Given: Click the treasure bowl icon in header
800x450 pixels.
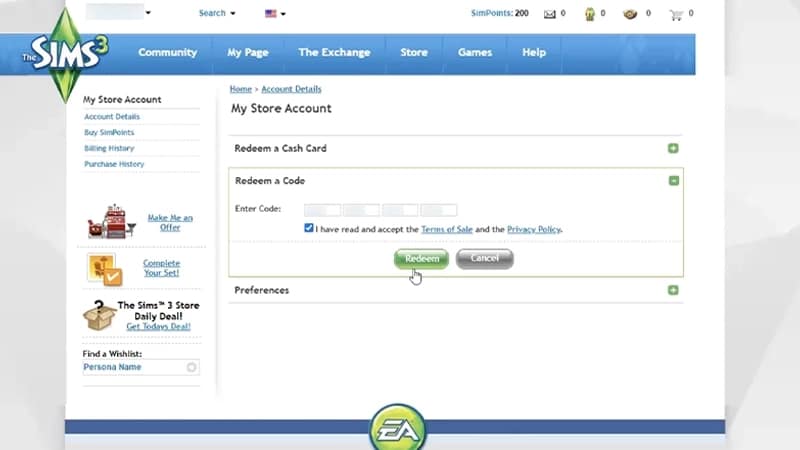Looking at the screenshot, I should [x=630, y=14].
